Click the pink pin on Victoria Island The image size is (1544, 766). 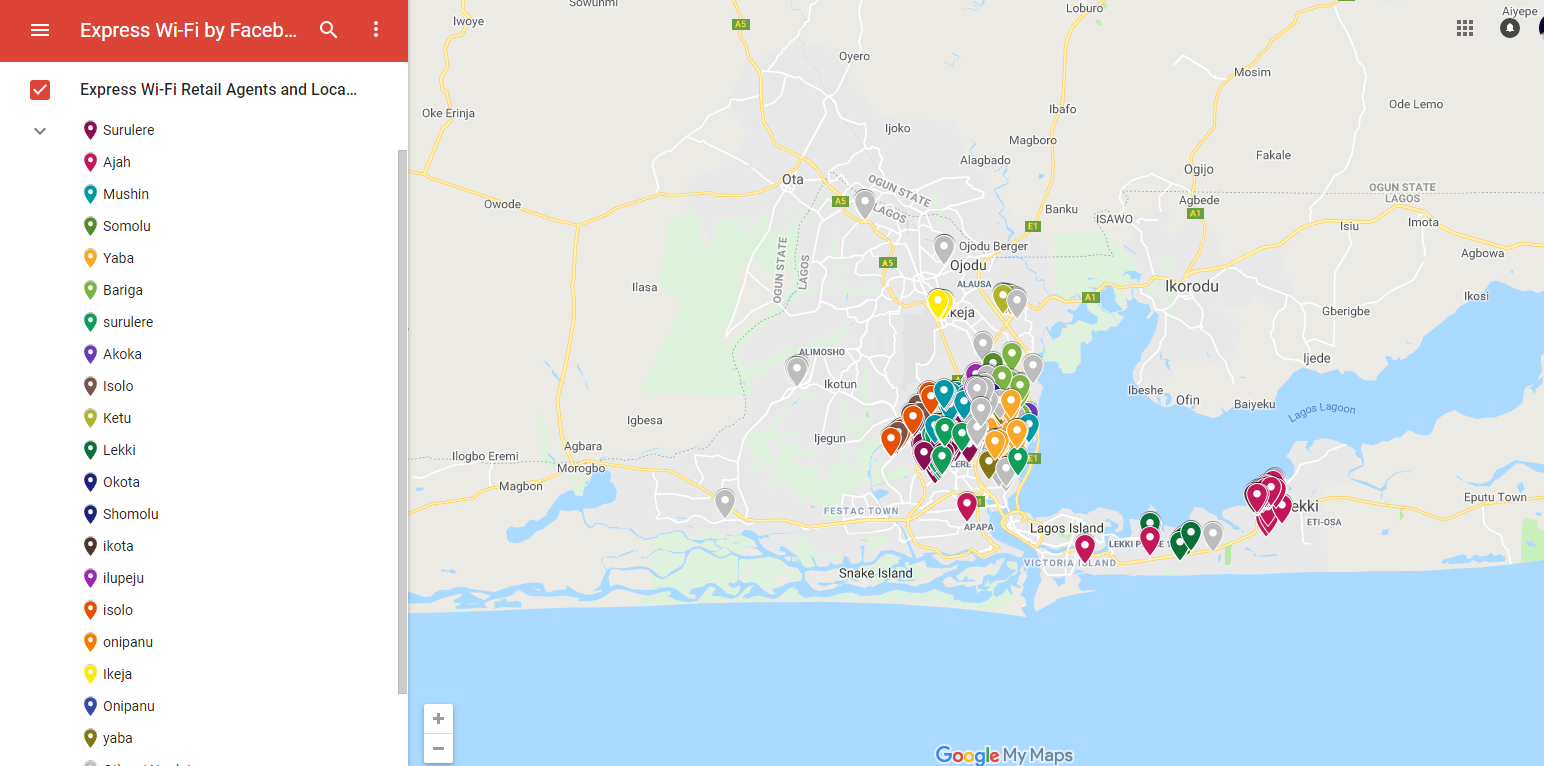point(1085,547)
